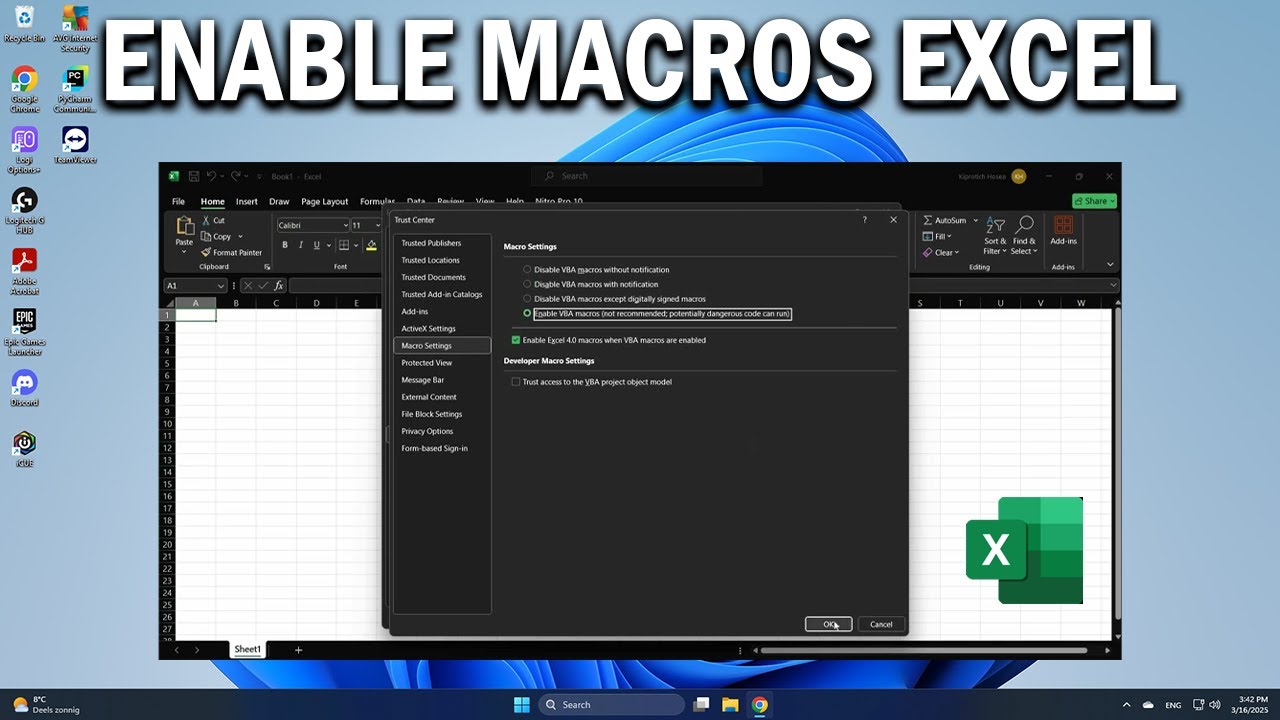Screen dimensions: 1280x720
Task: Expand the Copy options arrow
Action: (241, 237)
